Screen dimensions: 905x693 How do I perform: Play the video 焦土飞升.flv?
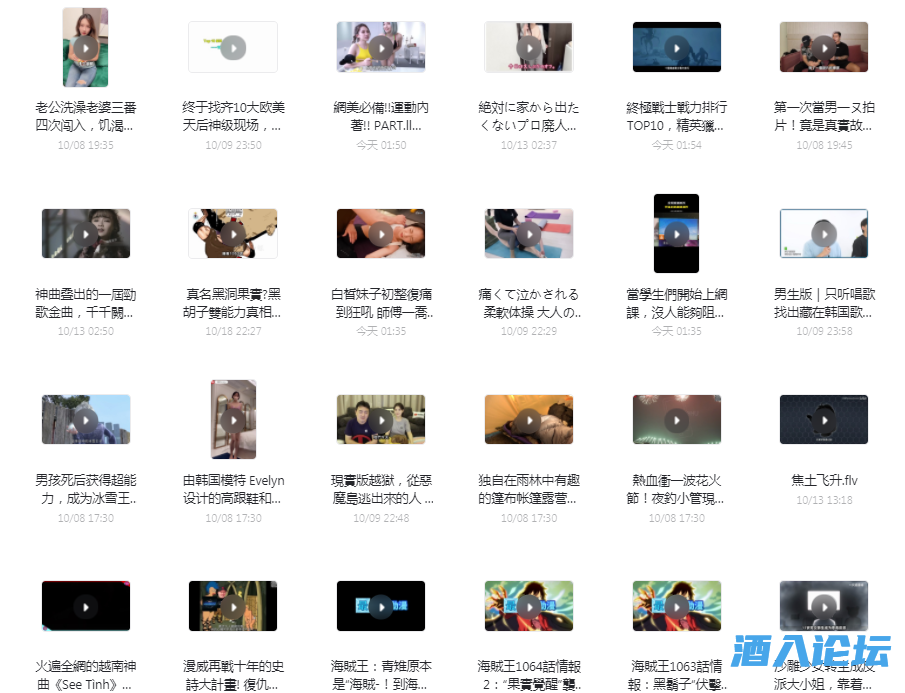824,420
